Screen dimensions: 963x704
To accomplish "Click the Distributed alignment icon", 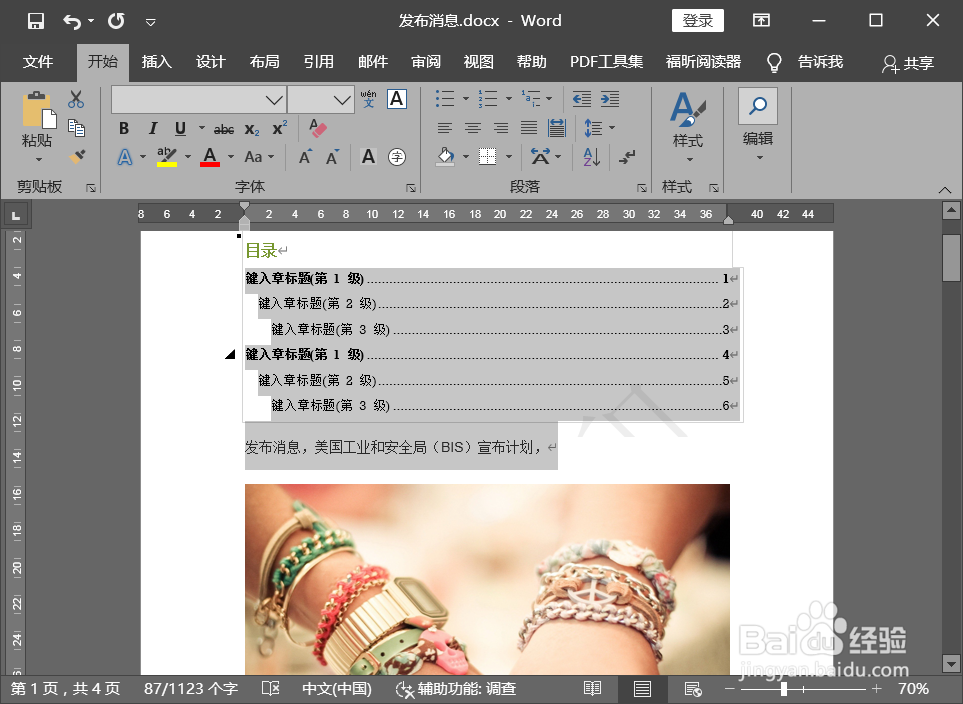I will pos(556,128).
